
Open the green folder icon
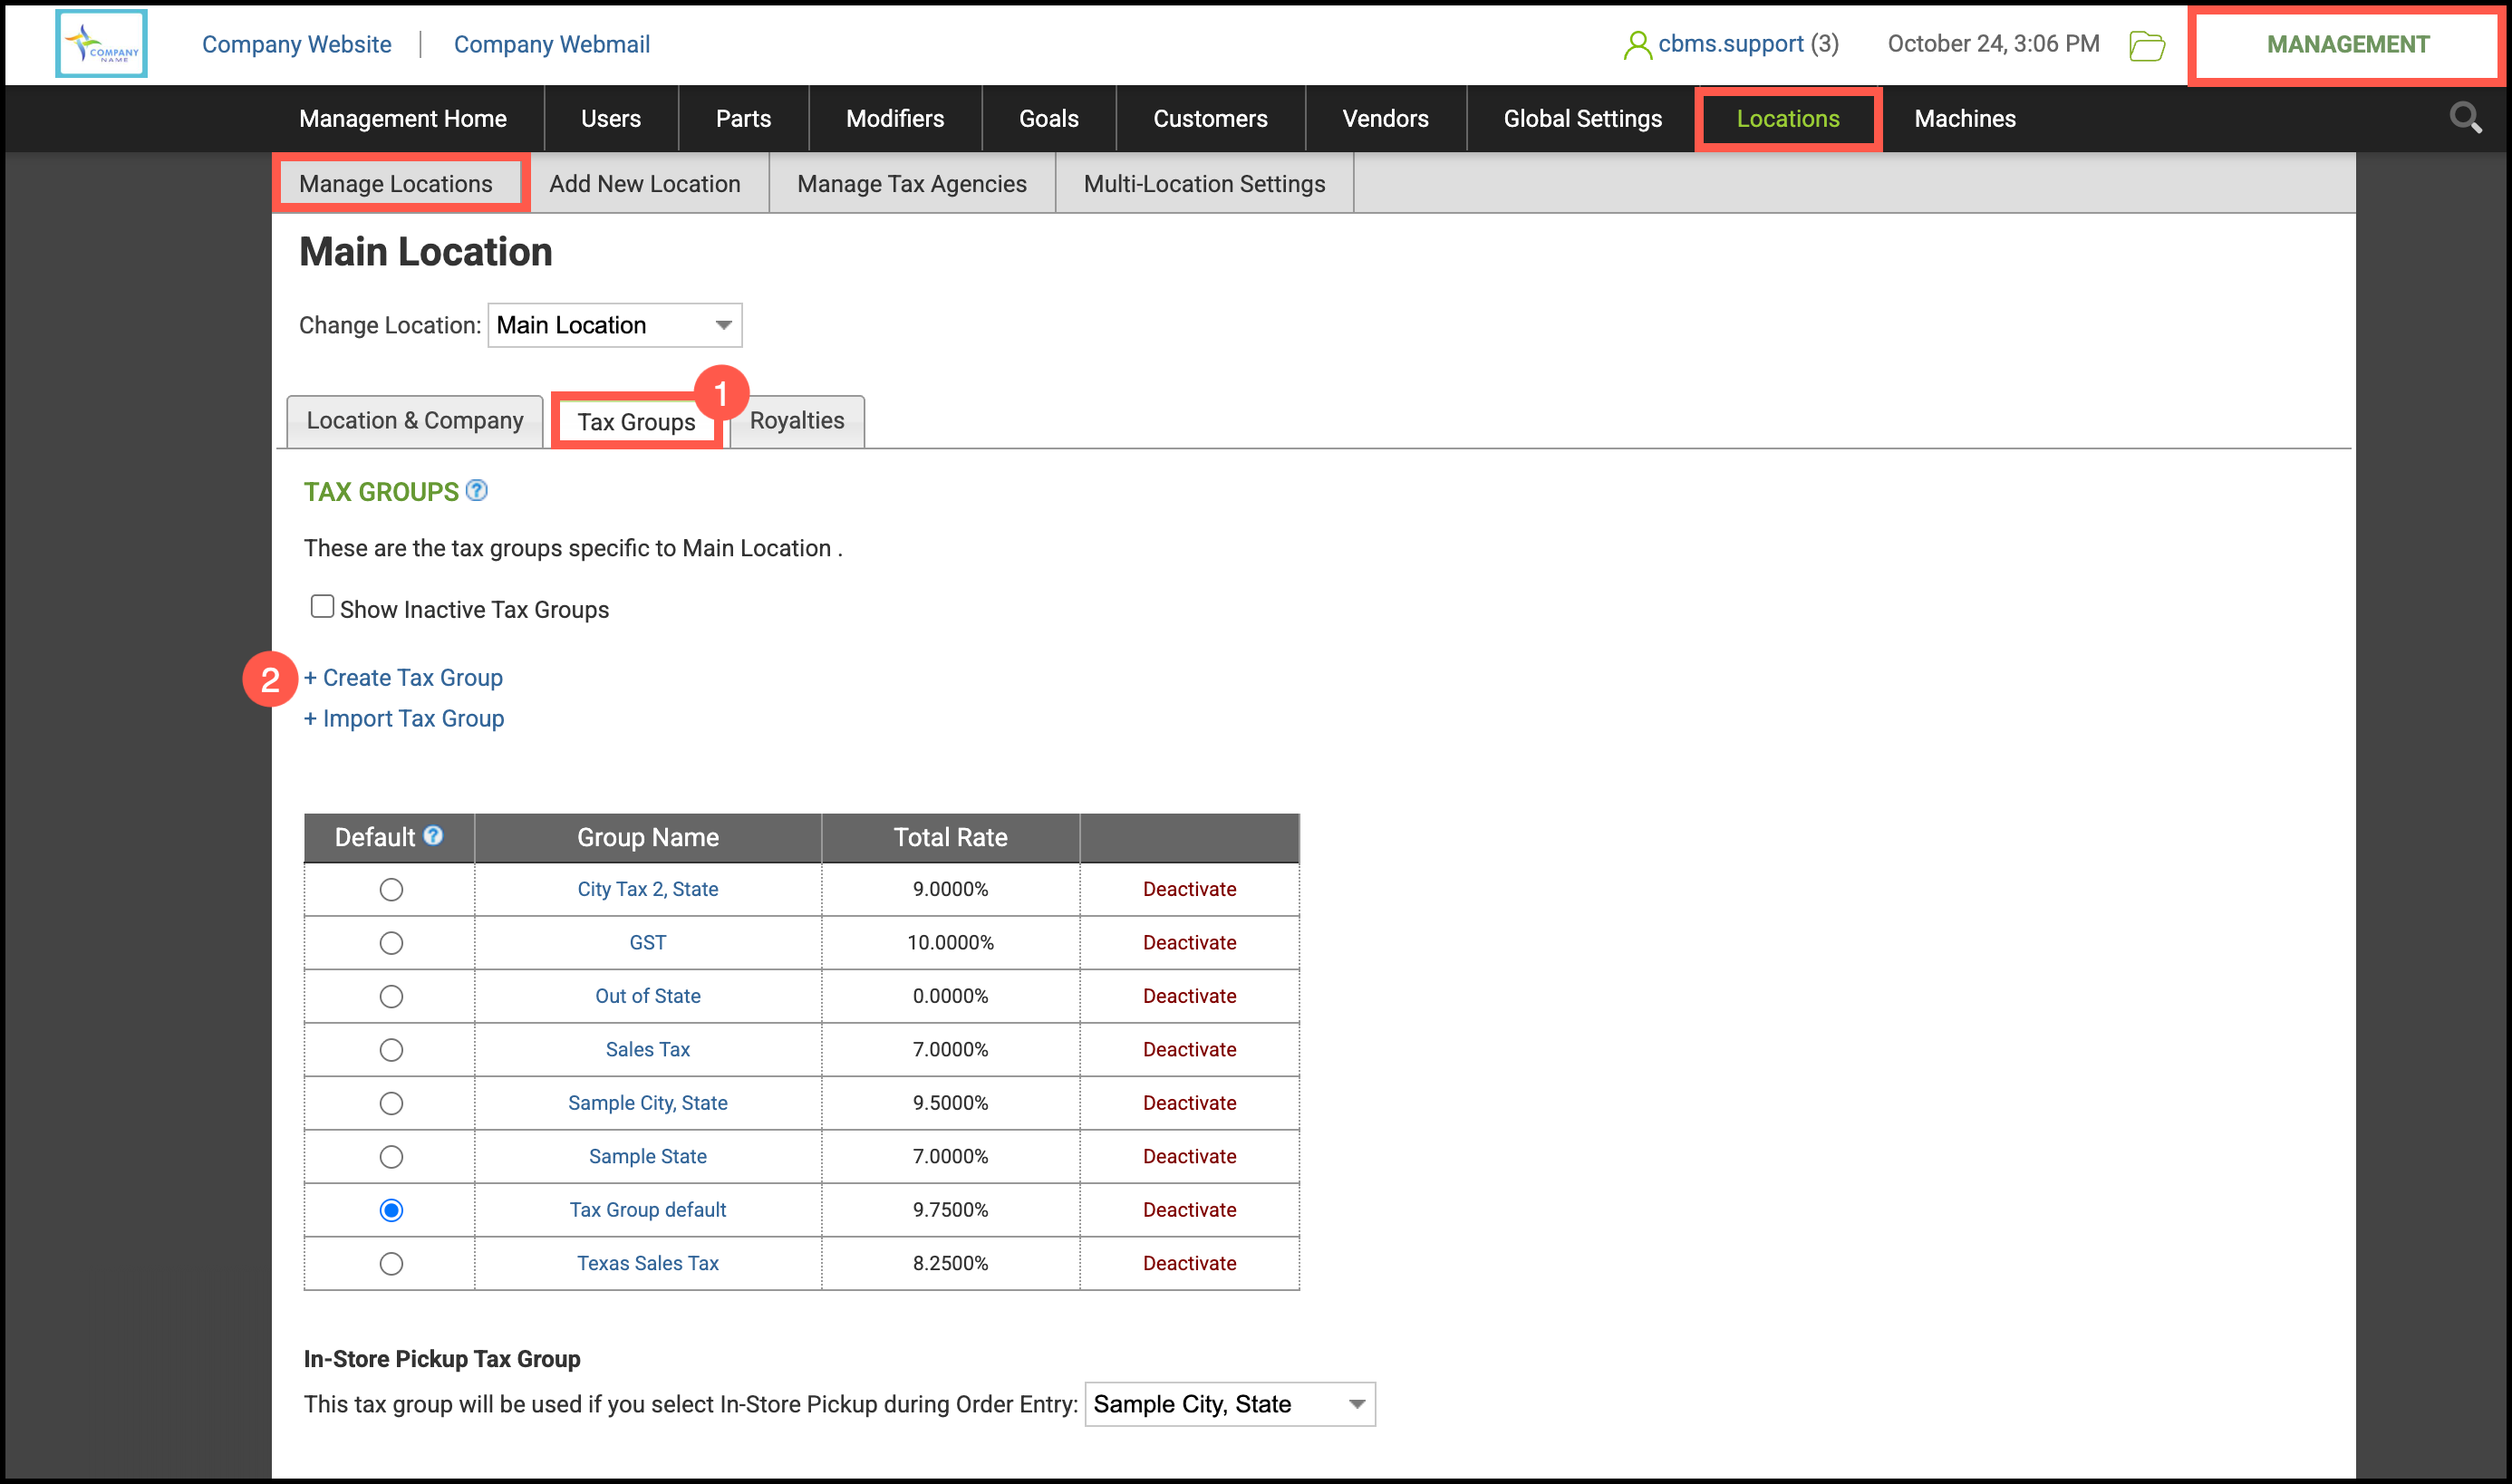click(x=2146, y=45)
